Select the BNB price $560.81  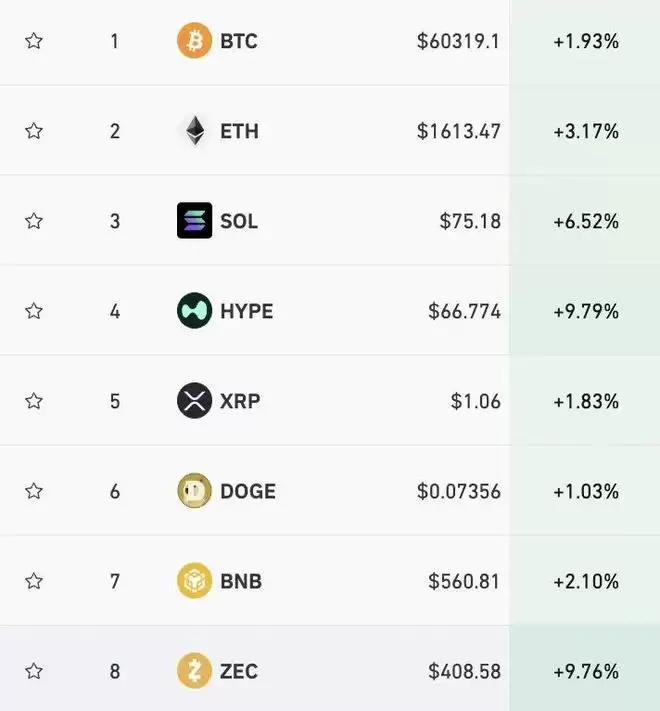click(464, 581)
